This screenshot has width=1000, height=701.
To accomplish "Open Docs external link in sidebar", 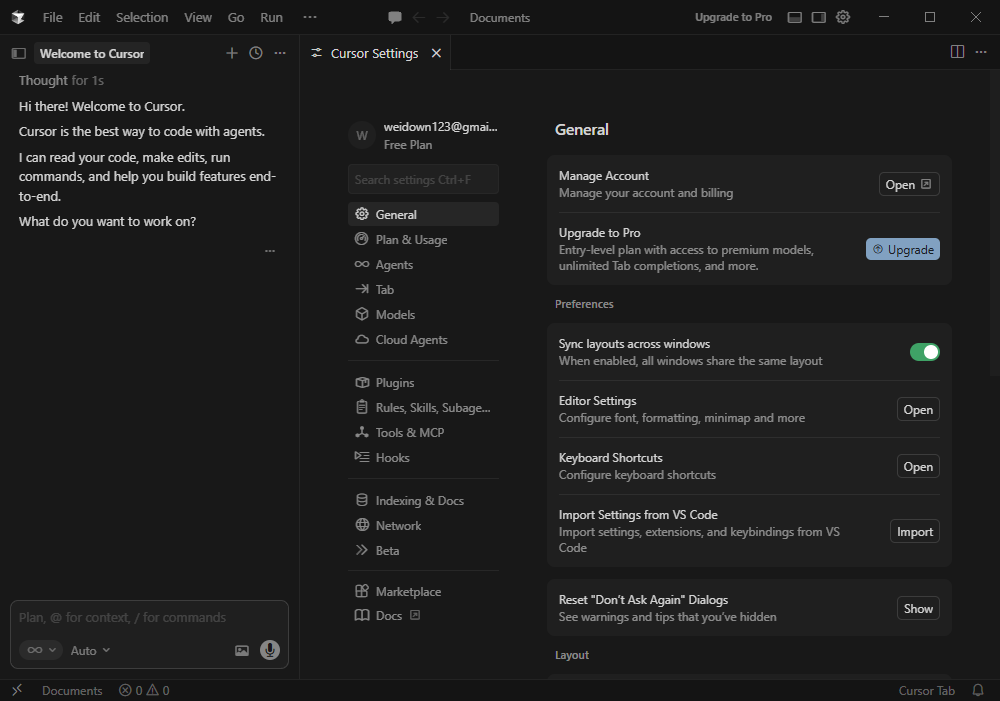I will coord(389,616).
